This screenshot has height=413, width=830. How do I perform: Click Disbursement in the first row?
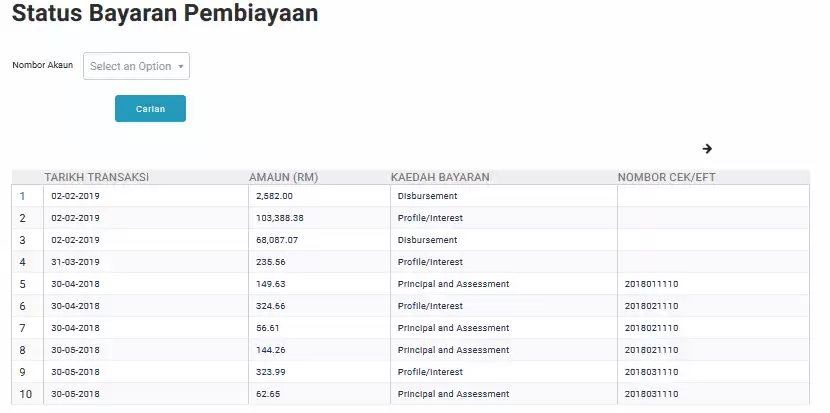point(427,196)
